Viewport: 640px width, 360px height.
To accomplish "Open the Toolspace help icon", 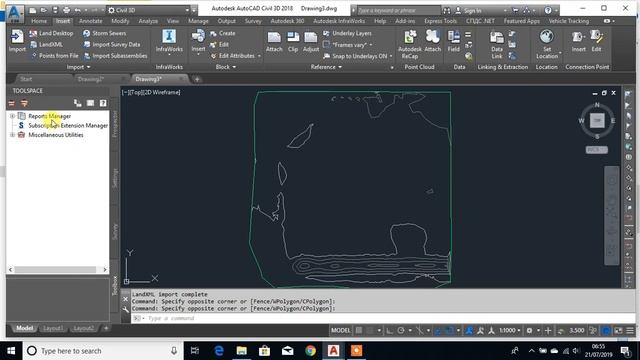I will (x=103, y=103).
